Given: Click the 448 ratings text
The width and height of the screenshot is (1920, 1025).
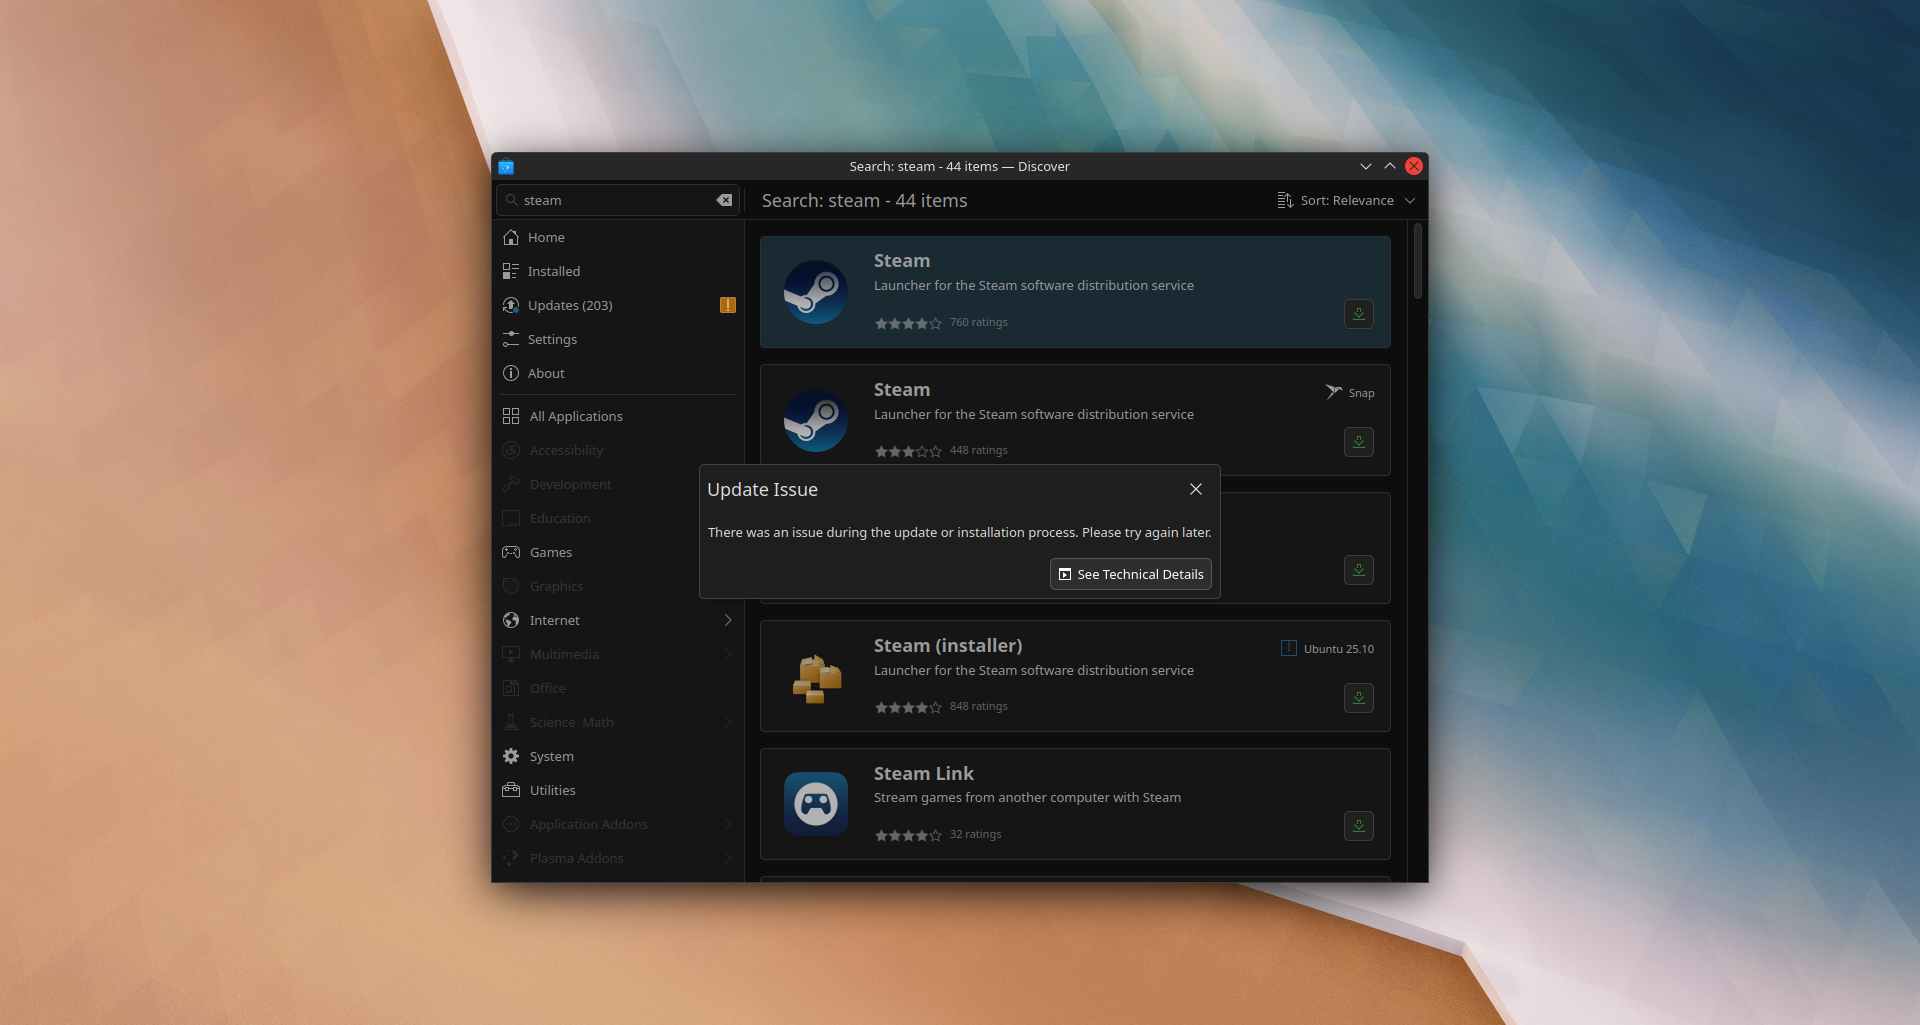Looking at the screenshot, I should point(979,450).
